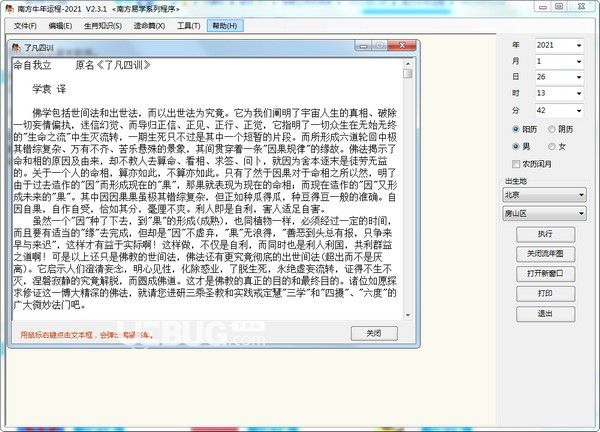Image resolution: width=600 pixels, height=432 pixels.
Task: Expand the 分 dropdown showing 42
Action: pos(579,111)
